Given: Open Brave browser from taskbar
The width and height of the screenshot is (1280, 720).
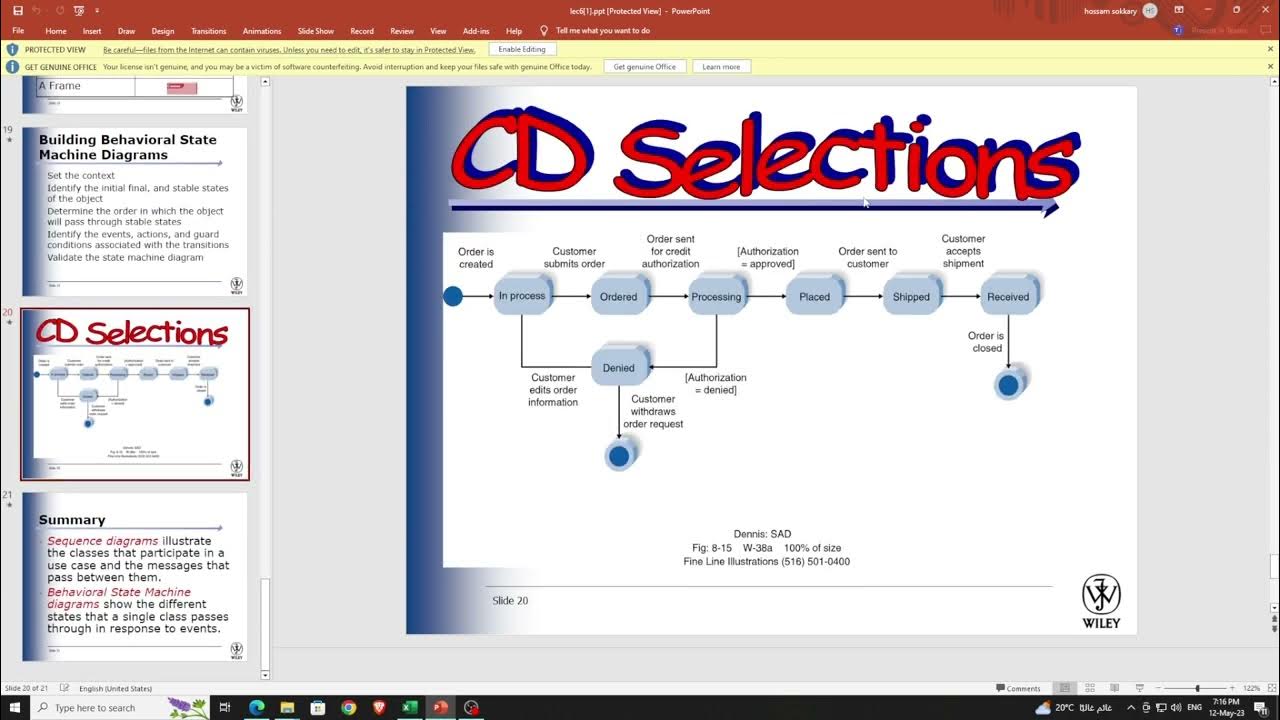Looking at the screenshot, I should (x=379, y=708).
